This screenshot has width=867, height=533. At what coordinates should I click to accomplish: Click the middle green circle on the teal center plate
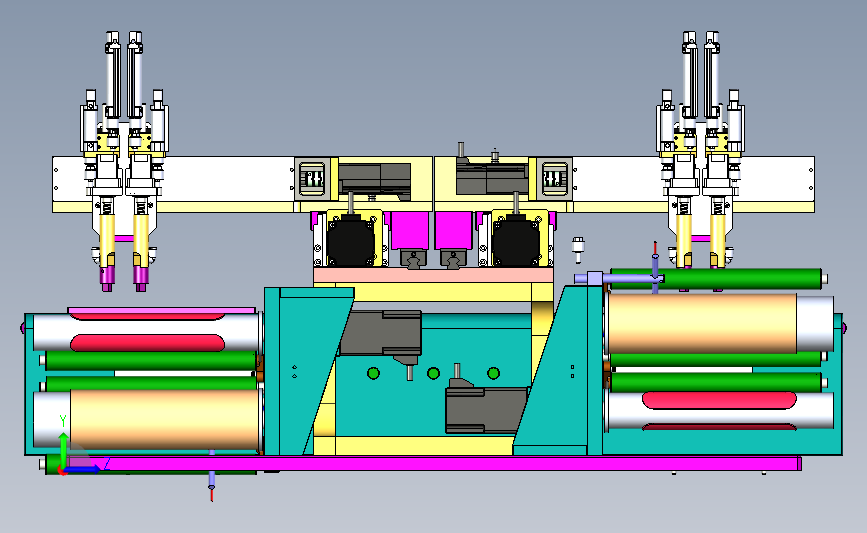(x=434, y=374)
